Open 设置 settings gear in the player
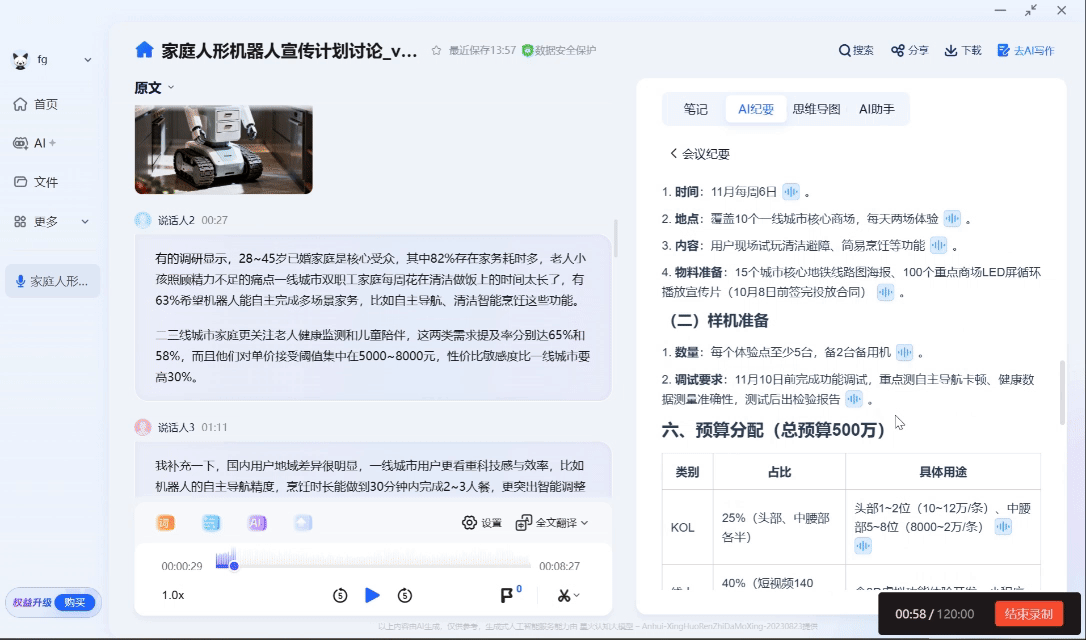The height and width of the screenshot is (640, 1086). click(469, 522)
